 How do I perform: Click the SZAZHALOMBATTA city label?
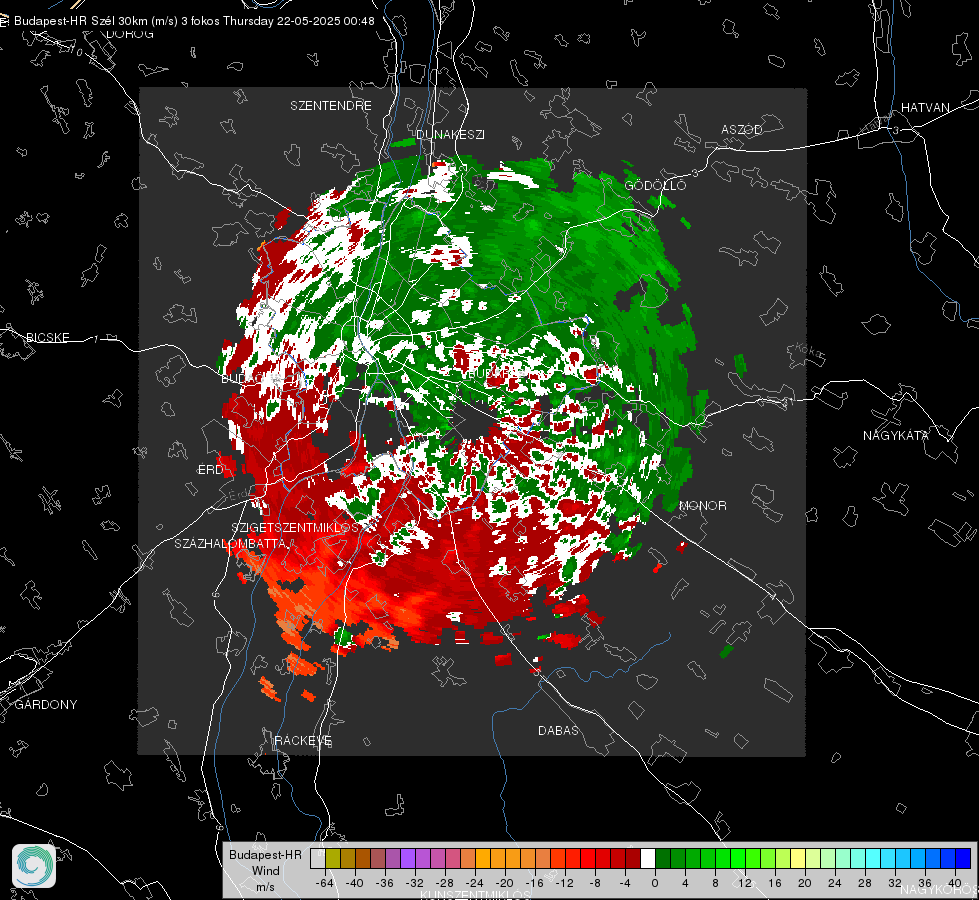pyautogui.click(x=230, y=543)
